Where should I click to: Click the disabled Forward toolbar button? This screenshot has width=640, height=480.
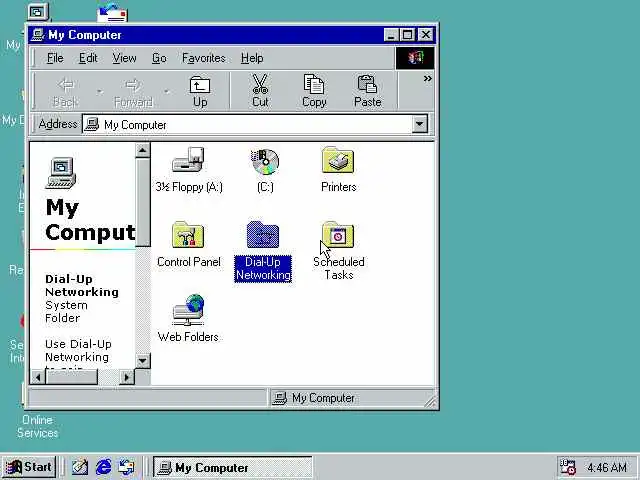pyautogui.click(x=133, y=91)
